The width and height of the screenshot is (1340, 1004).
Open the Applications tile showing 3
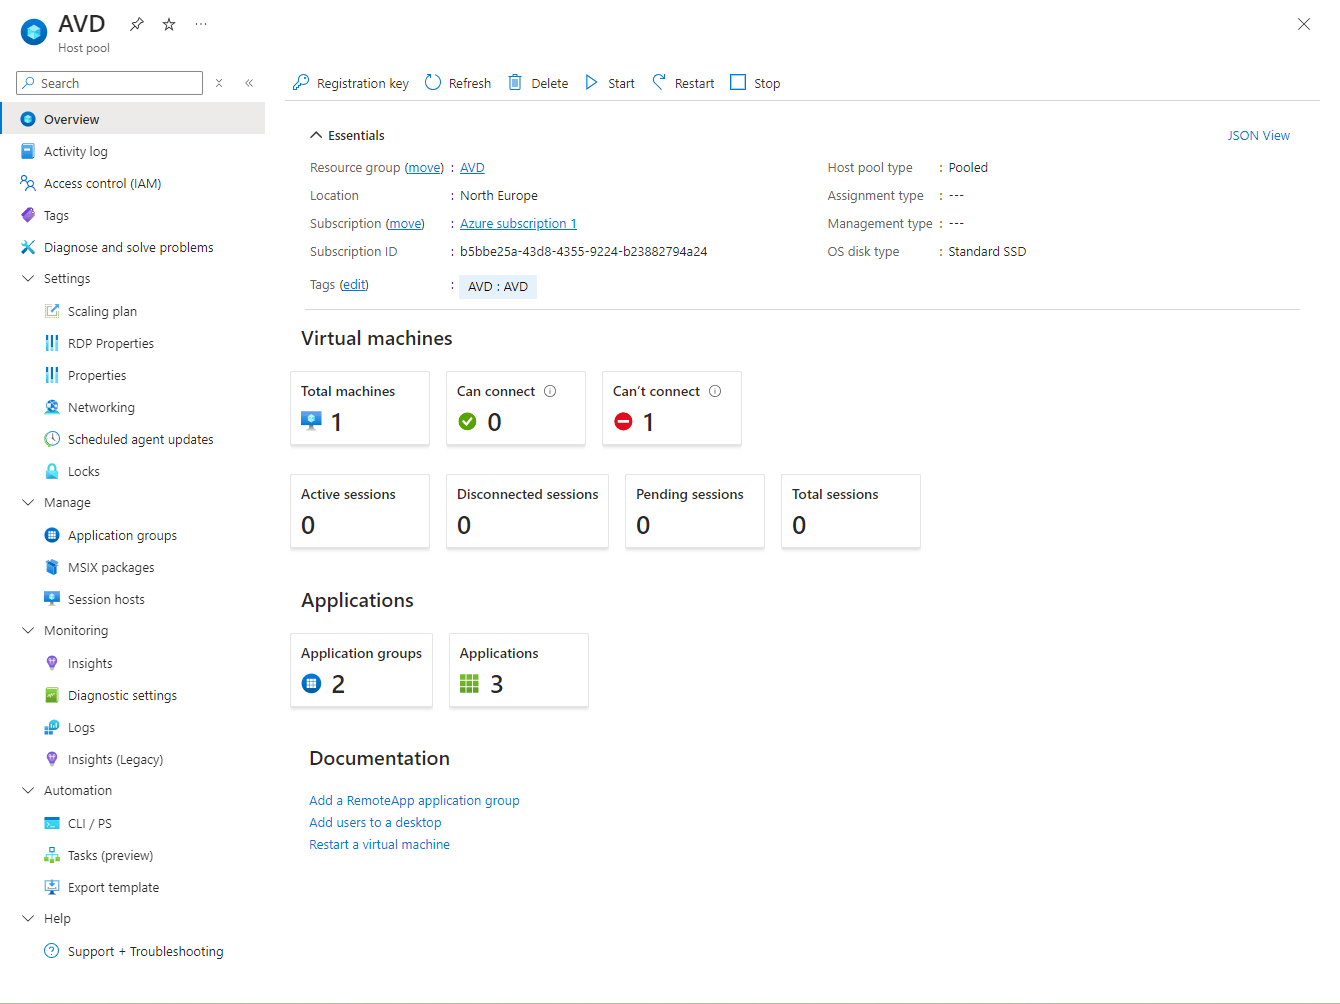[x=519, y=670]
